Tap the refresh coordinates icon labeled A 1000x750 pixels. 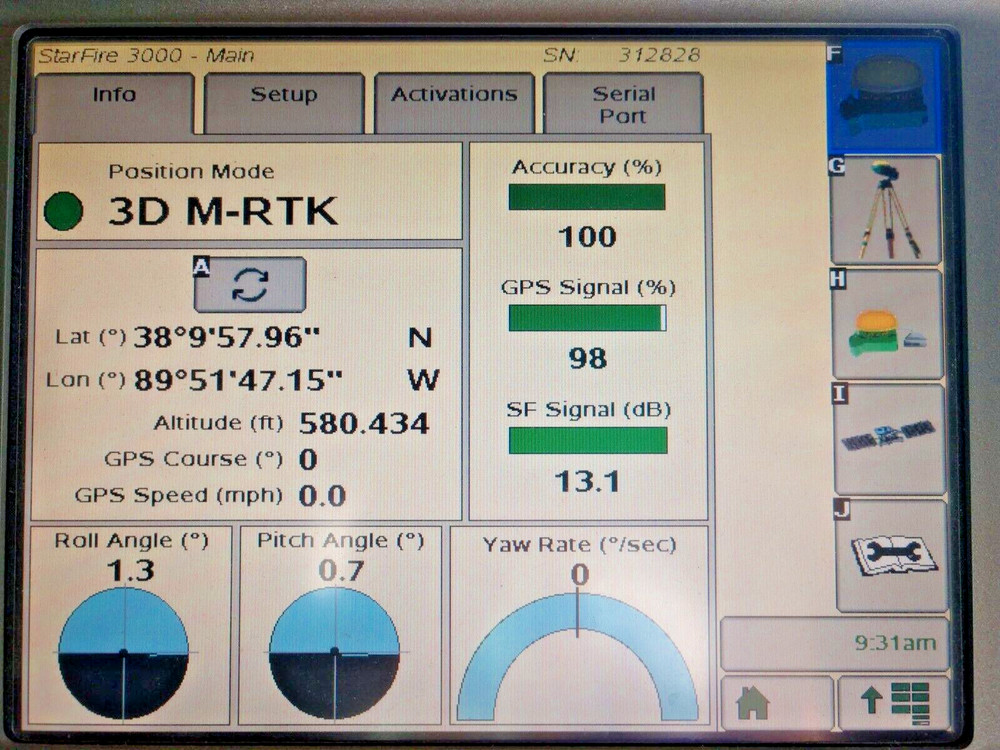(248, 287)
